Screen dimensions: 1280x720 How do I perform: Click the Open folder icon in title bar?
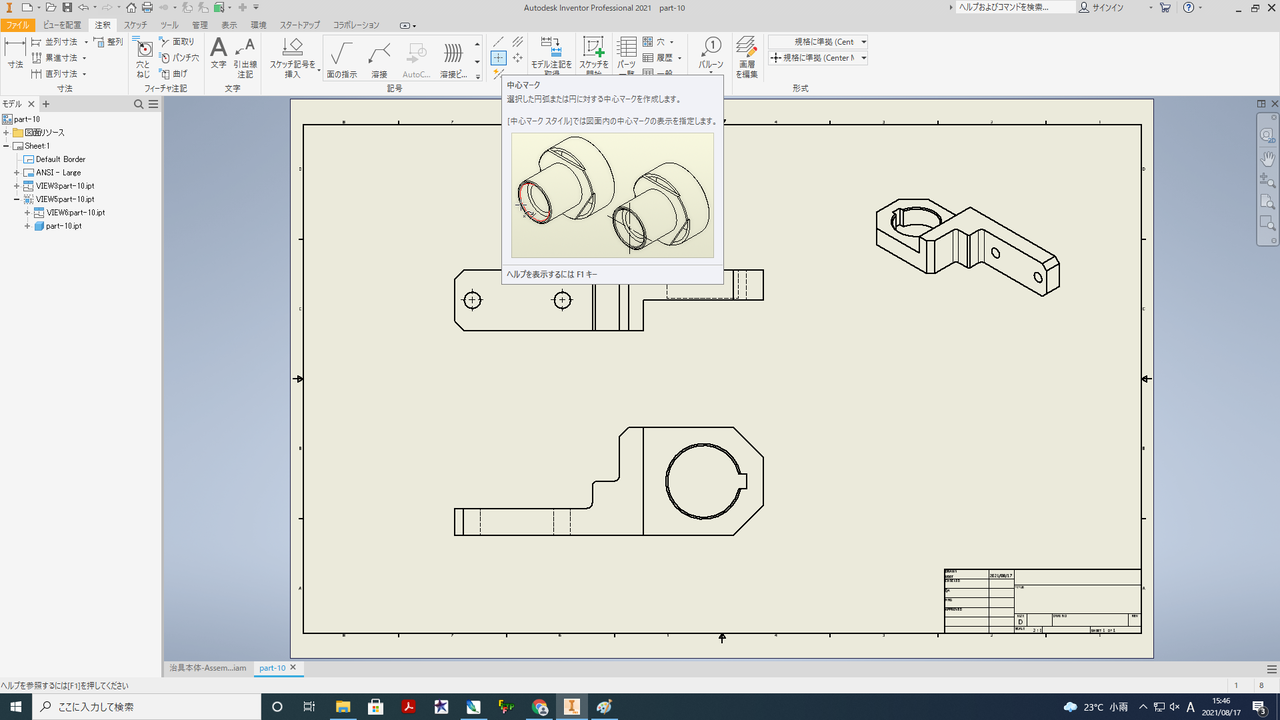click(x=51, y=7)
